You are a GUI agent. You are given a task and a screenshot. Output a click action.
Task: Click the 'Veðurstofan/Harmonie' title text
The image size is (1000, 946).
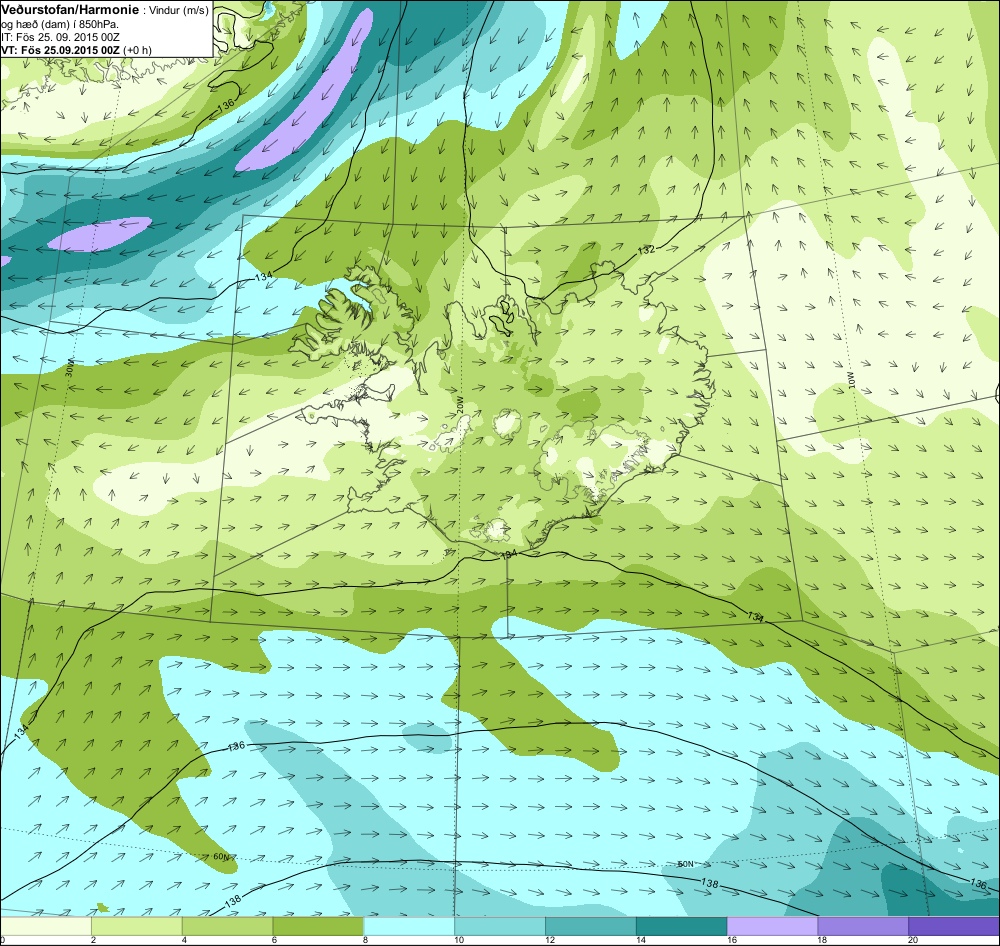(68, 10)
